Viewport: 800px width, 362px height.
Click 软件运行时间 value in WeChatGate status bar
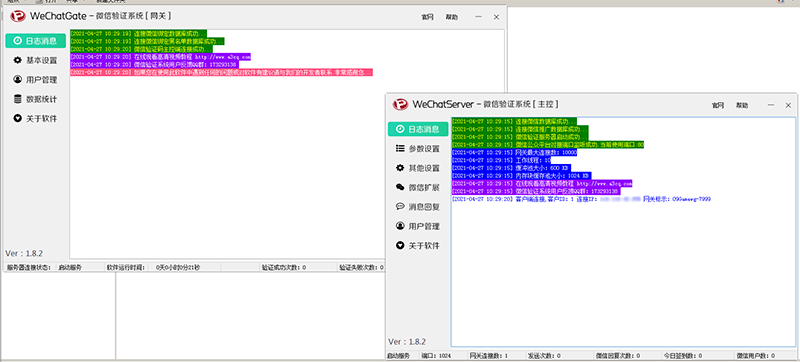(x=179, y=267)
